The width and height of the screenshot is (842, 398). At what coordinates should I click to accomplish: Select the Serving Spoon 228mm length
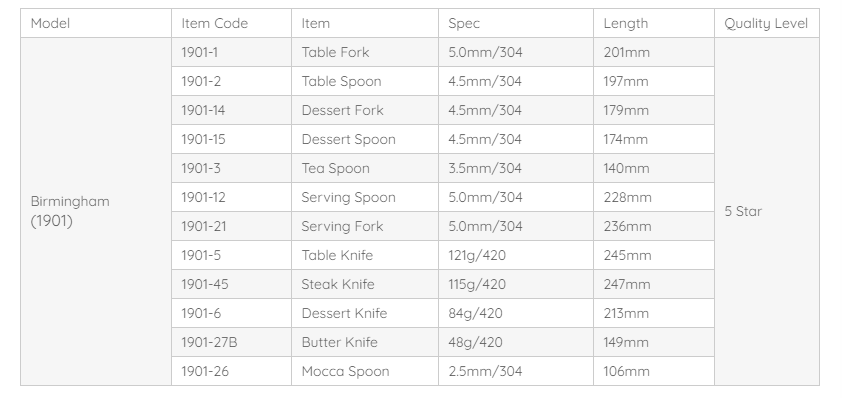[x=654, y=198]
